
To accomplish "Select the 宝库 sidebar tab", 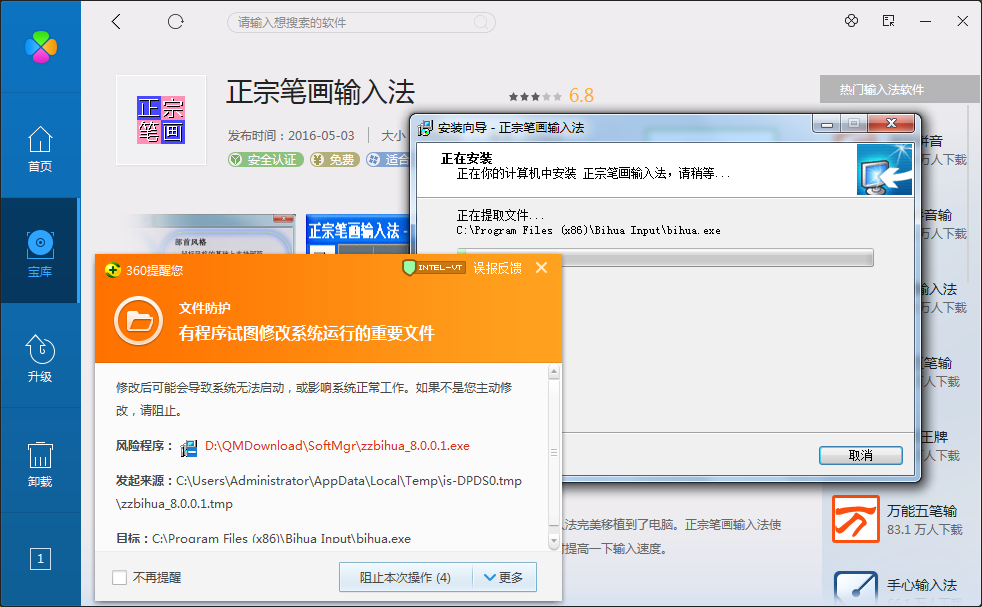I will pos(39,252).
